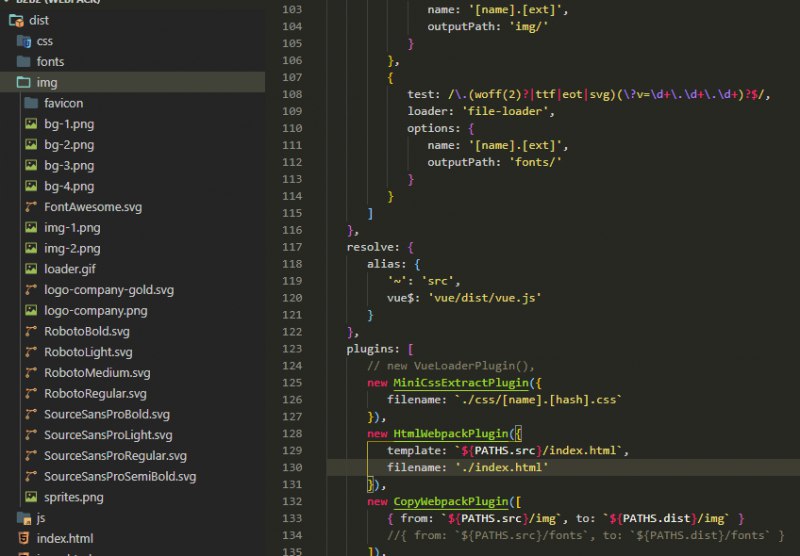Open the favicon folder icon
The width and height of the screenshot is (800, 556).
pyautogui.click(x=31, y=103)
